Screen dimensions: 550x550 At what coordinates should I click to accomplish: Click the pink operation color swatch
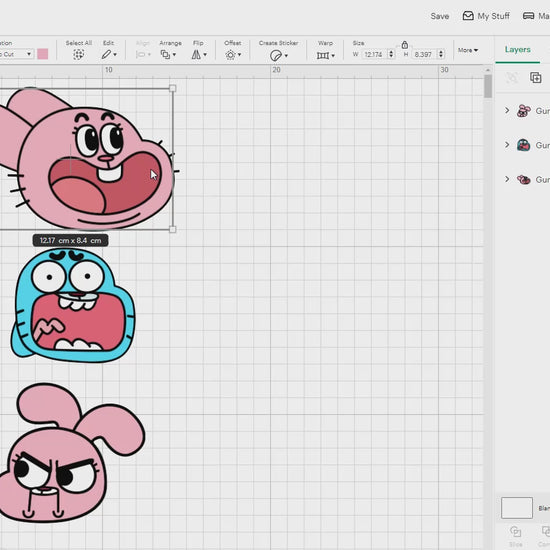(x=43, y=54)
